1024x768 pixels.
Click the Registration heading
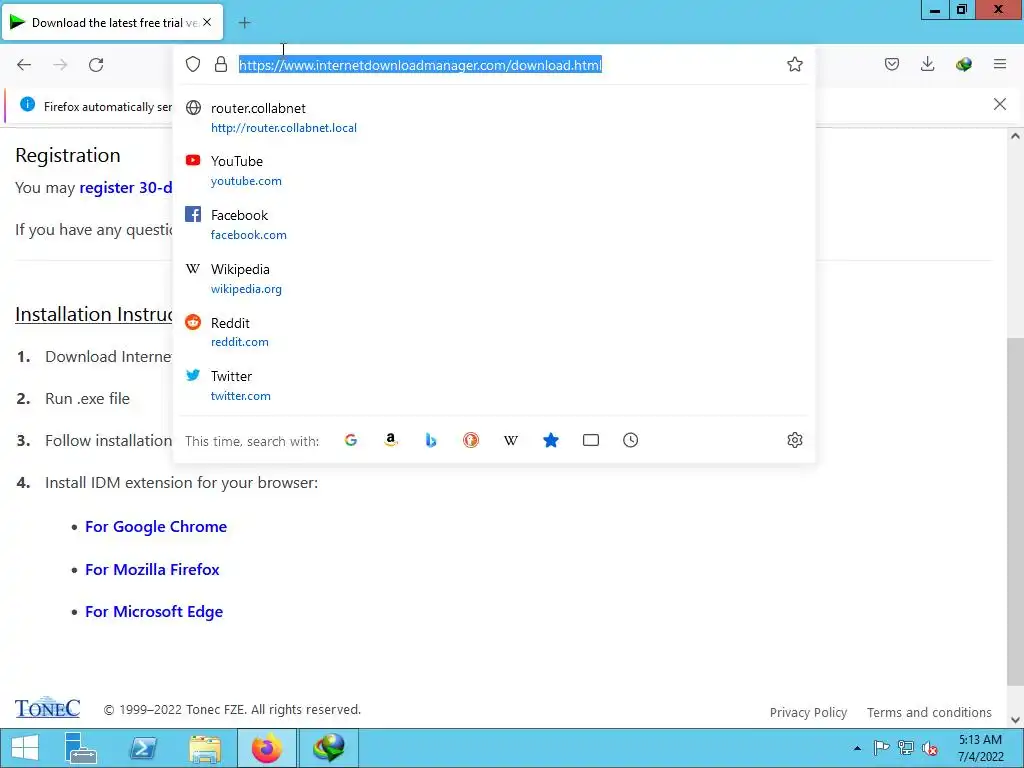[x=68, y=155]
